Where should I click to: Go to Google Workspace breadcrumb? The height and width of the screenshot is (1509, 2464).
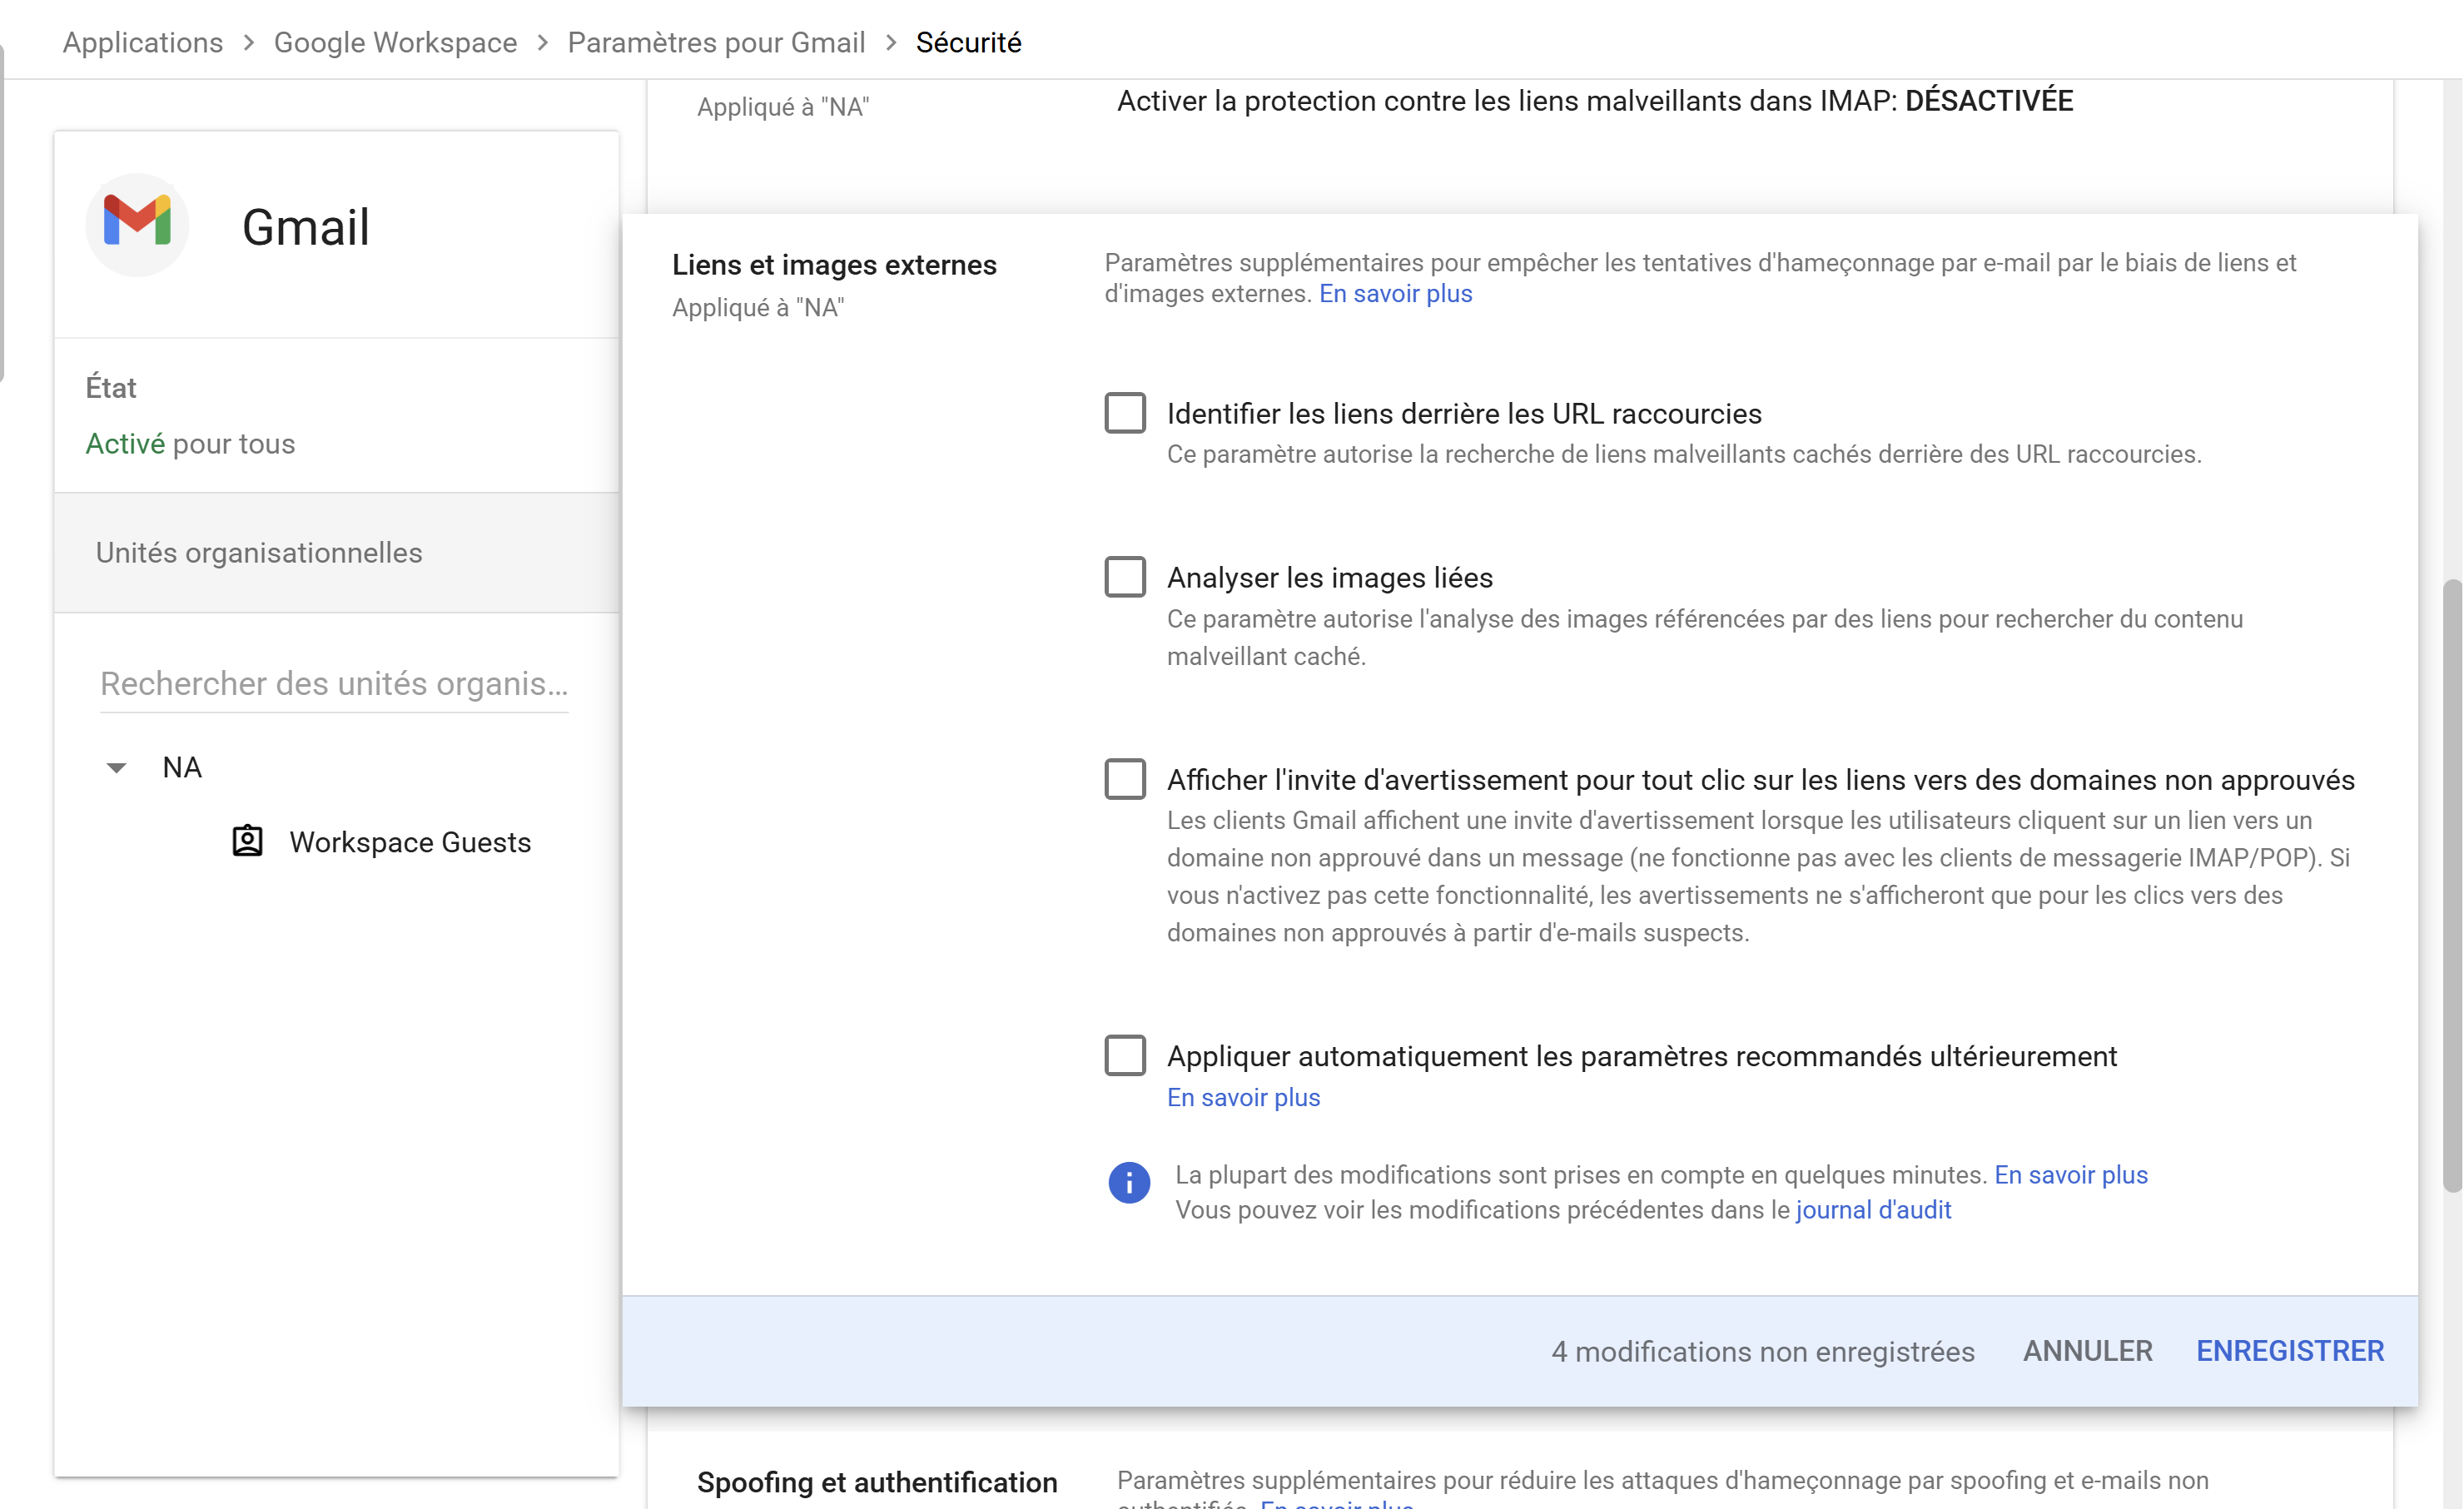point(395,42)
